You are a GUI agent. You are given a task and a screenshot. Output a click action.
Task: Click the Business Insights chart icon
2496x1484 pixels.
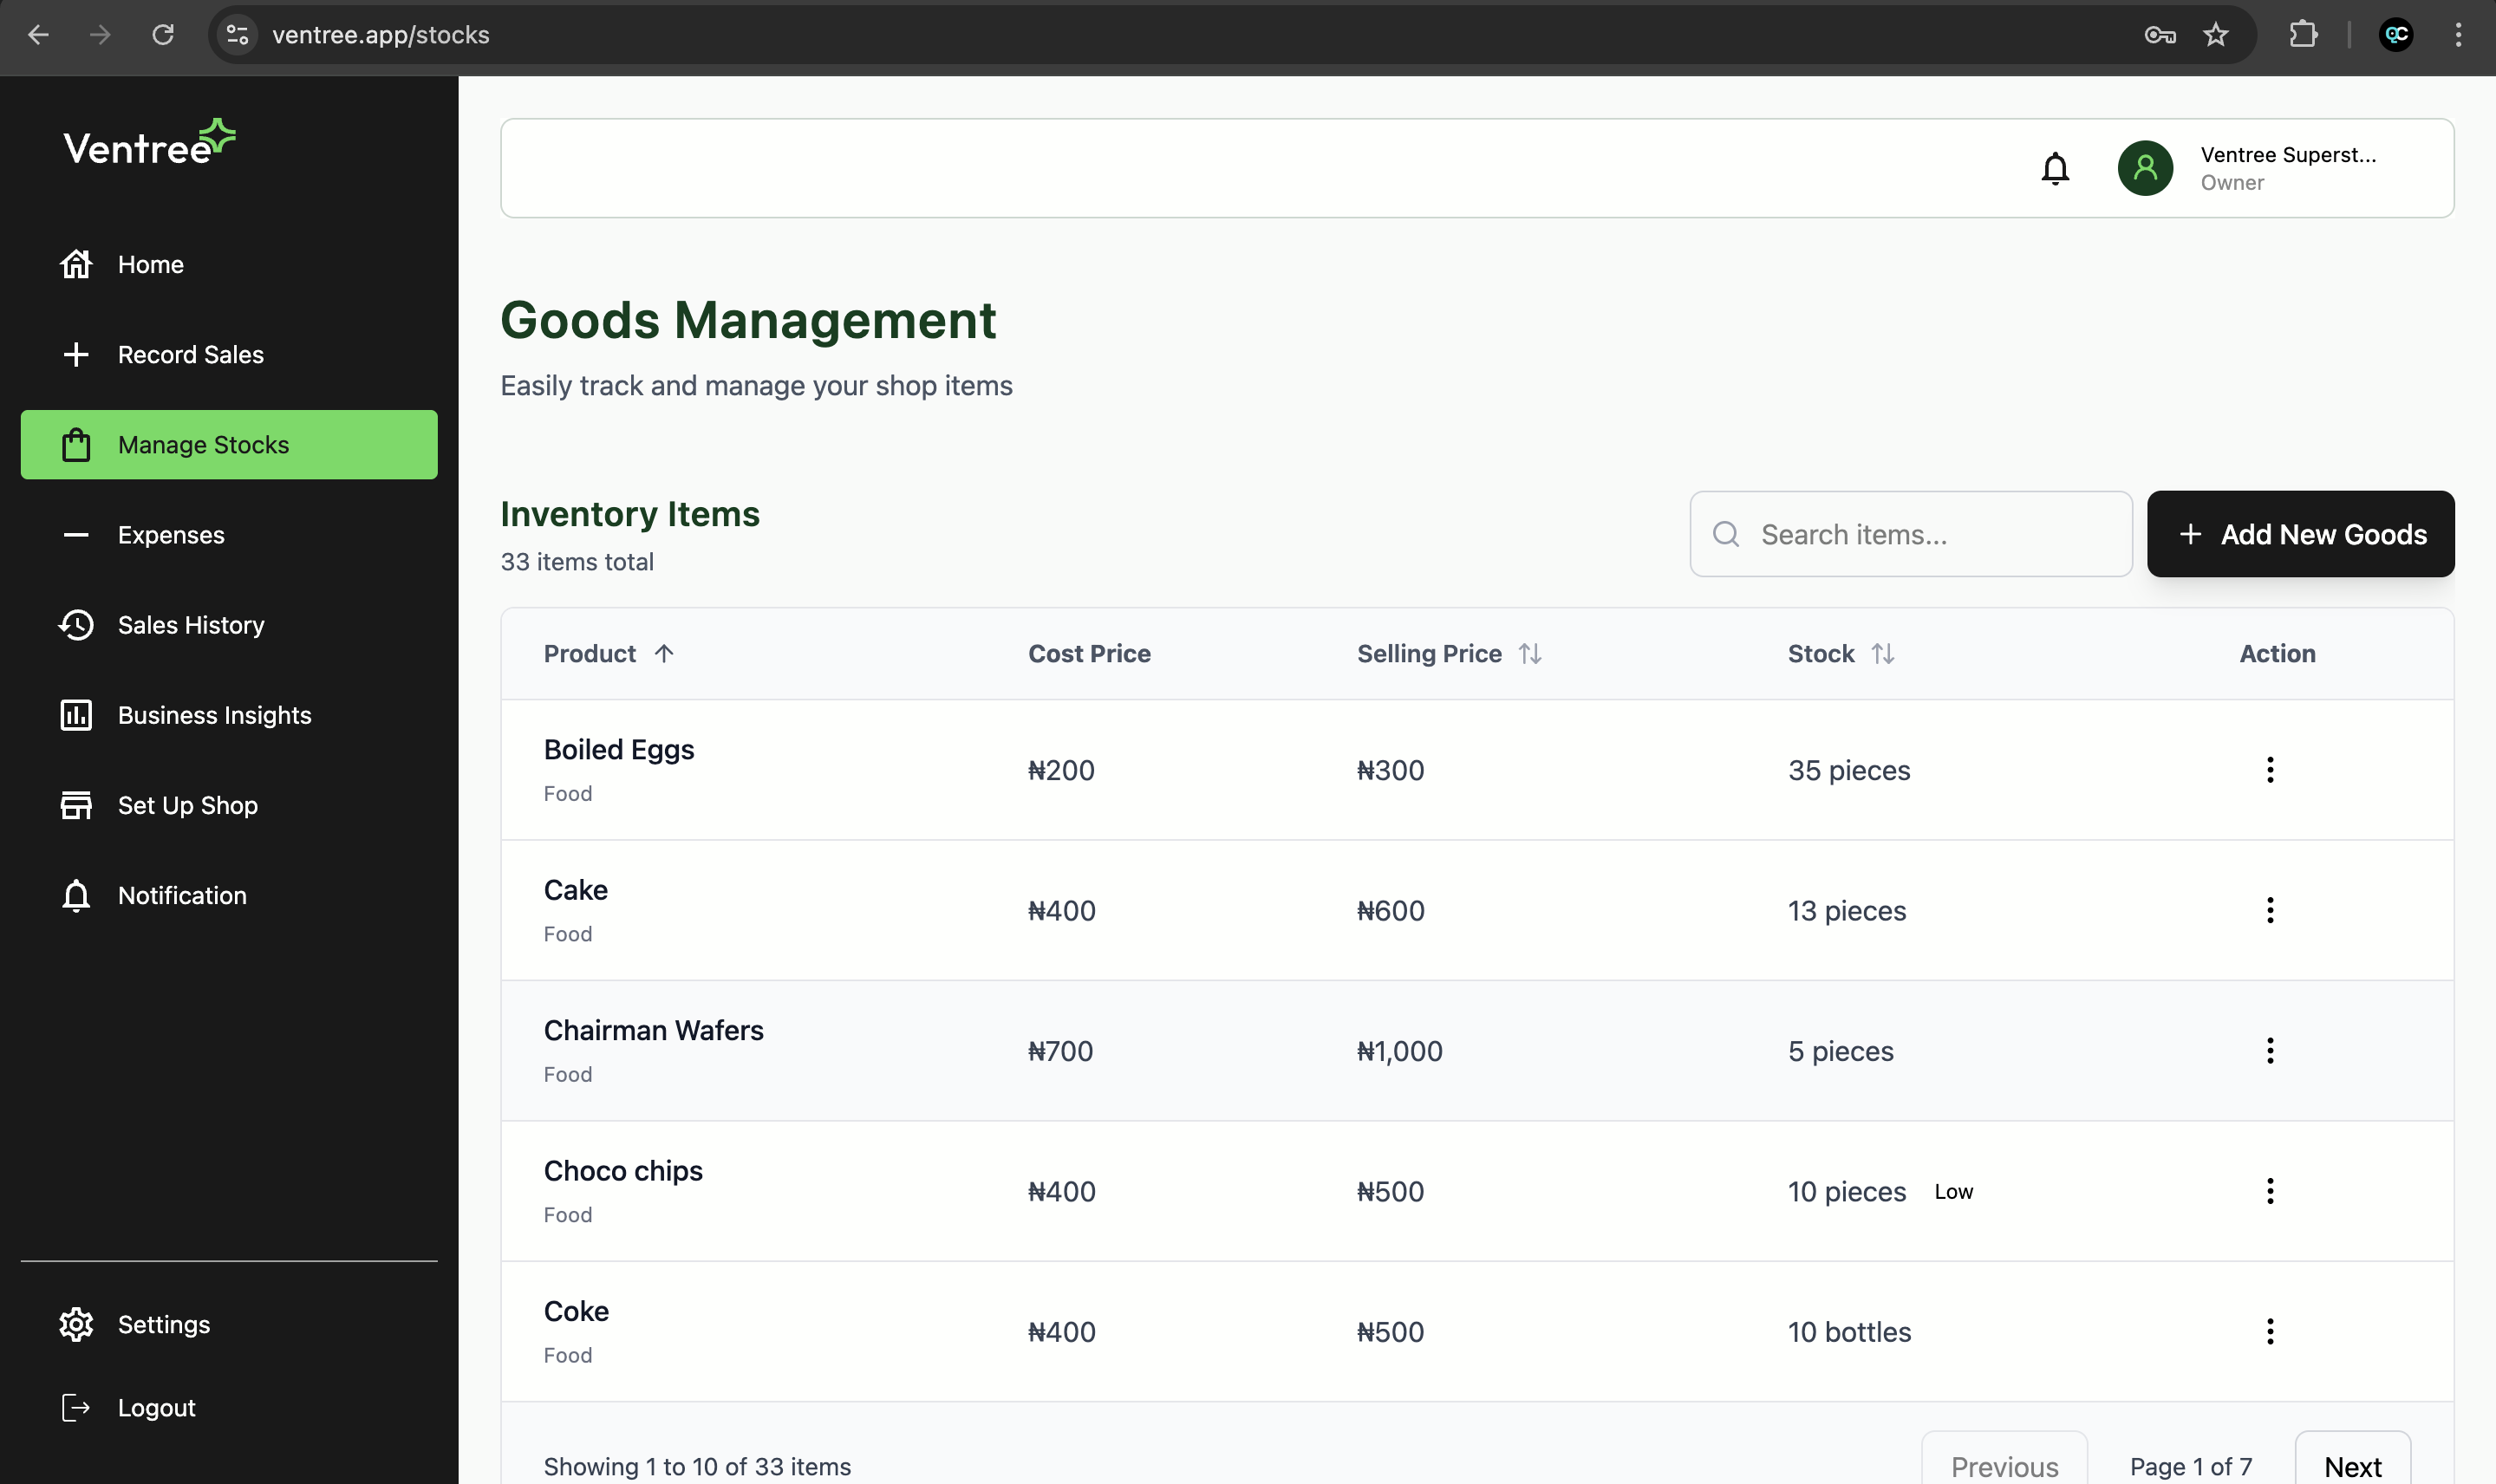[77, 714]
